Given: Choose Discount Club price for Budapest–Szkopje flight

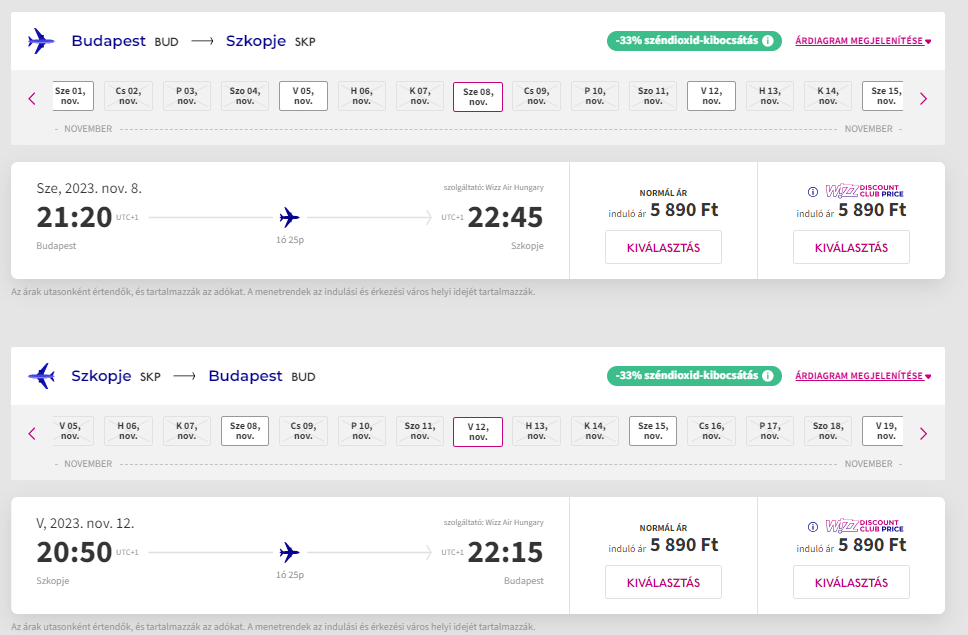Looking at the screenshot, I should click(851, 247).
